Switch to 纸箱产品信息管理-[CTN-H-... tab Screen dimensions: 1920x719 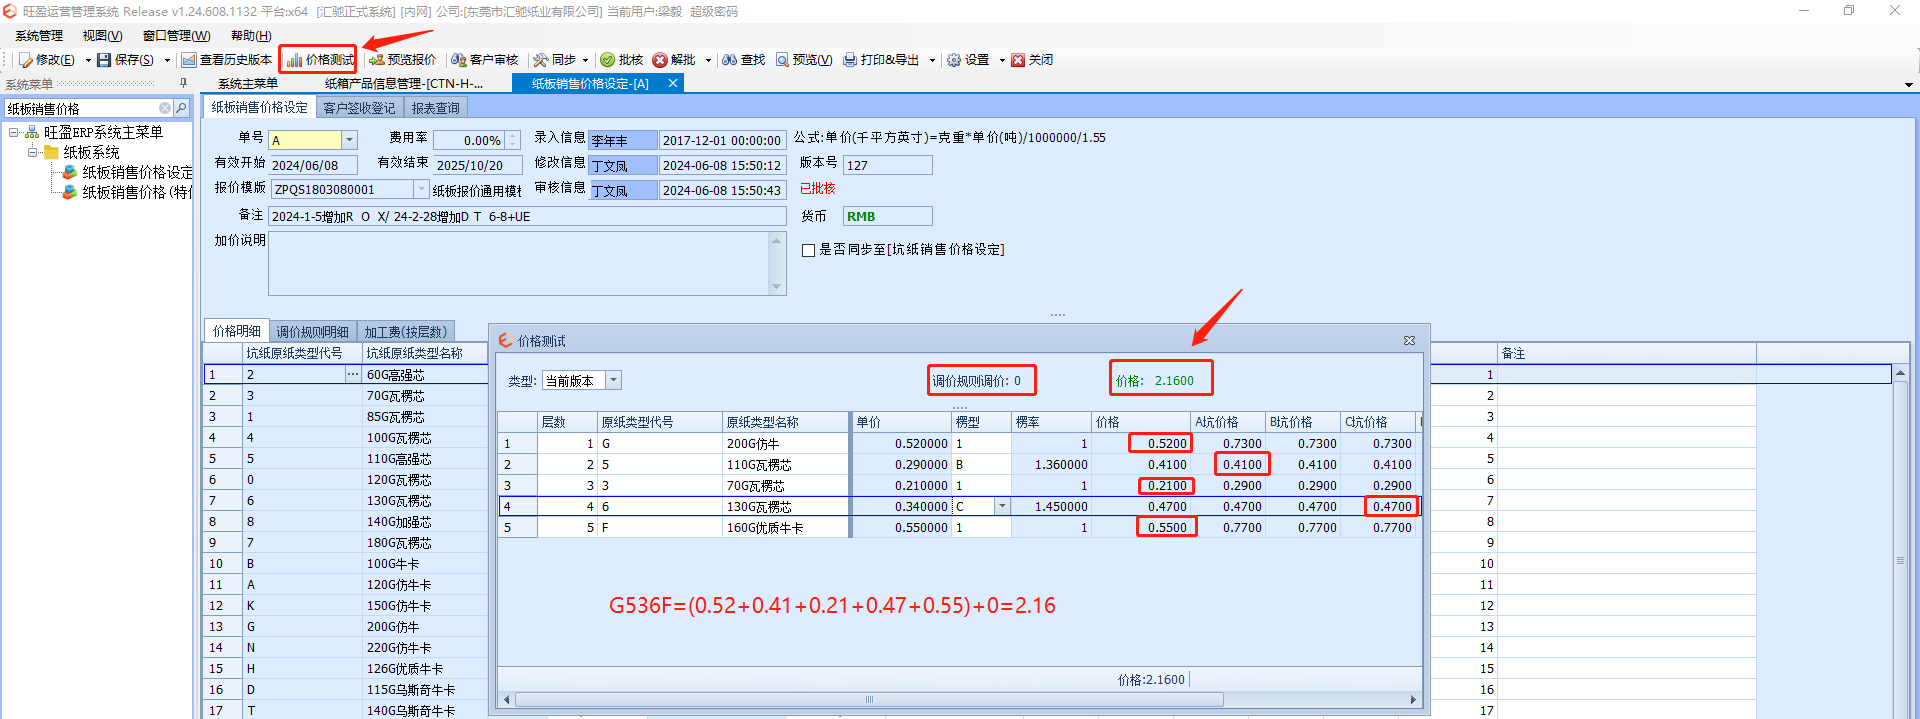pos(404,84)
